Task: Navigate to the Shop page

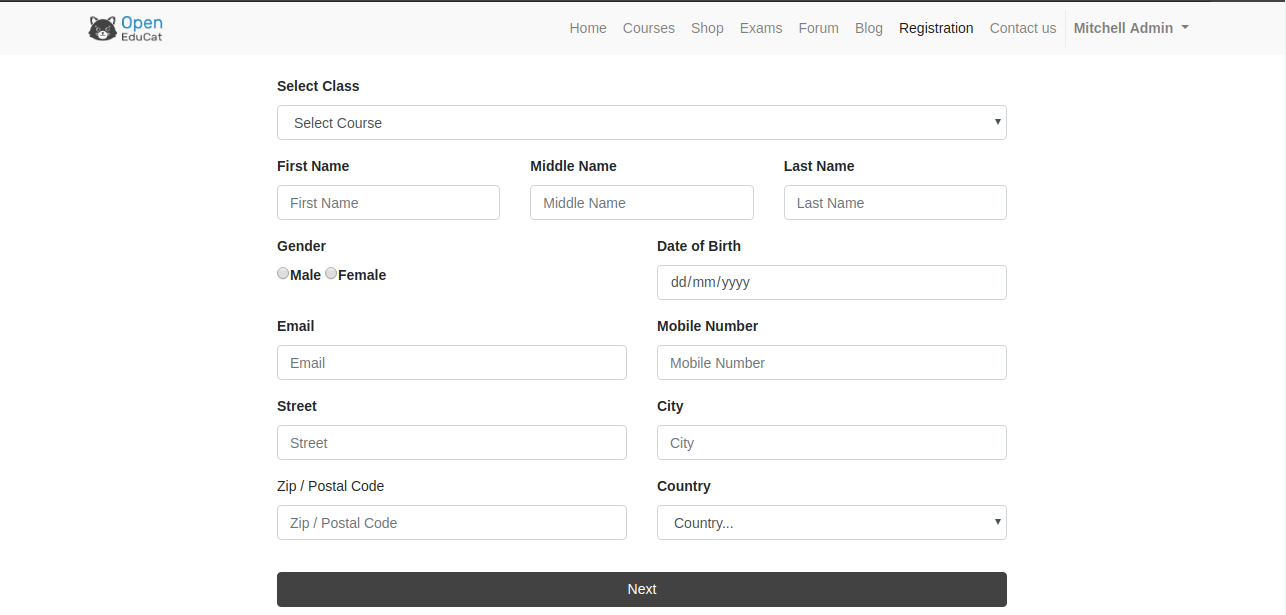Action: click(707, 28)
